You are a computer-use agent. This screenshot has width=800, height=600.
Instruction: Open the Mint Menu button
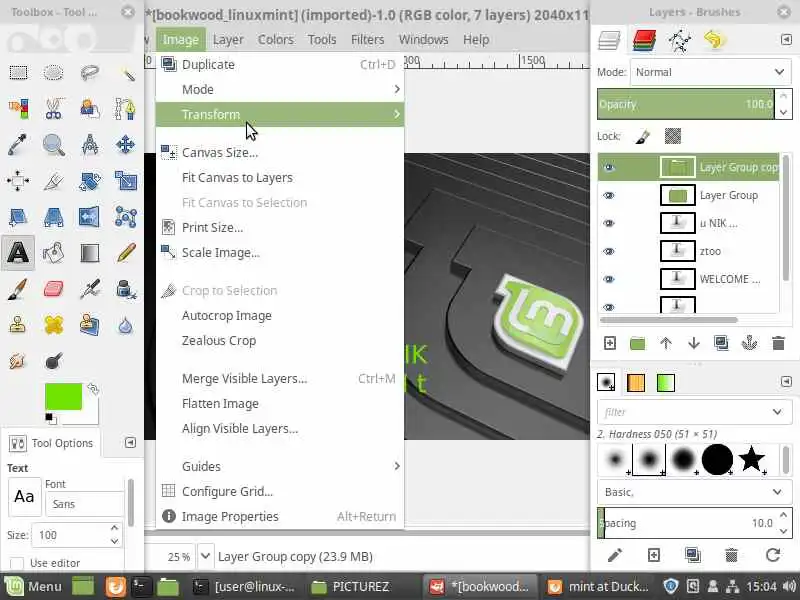33,587
